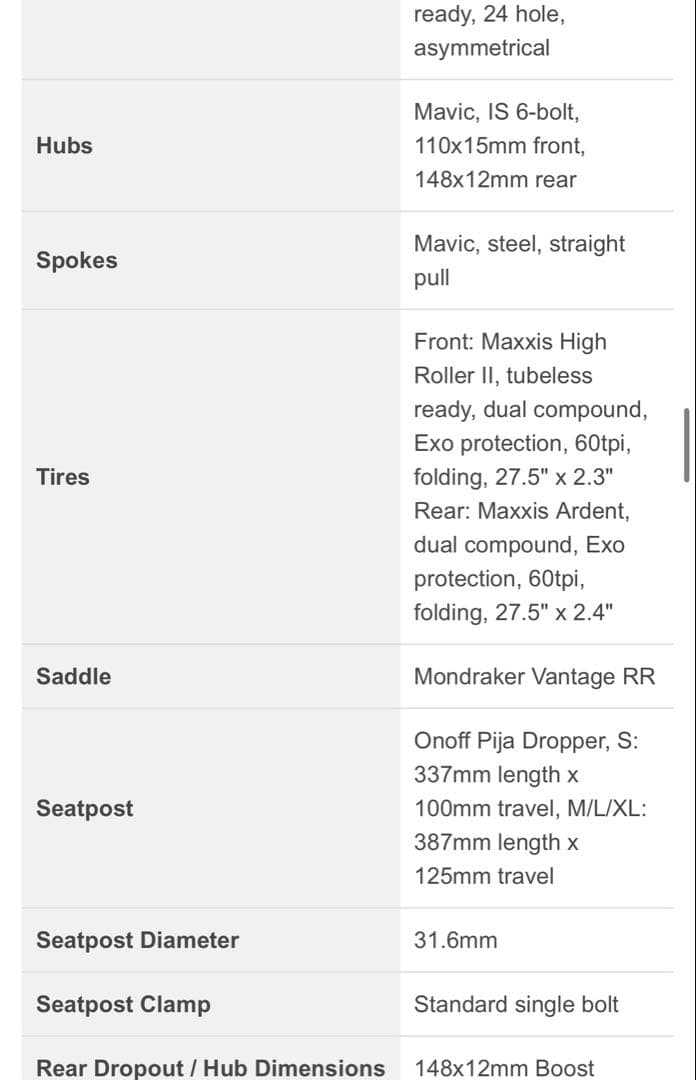This screenshot has height=1080, width=696.
Task: Click the Spokes row label
Action: click(76, 260)
